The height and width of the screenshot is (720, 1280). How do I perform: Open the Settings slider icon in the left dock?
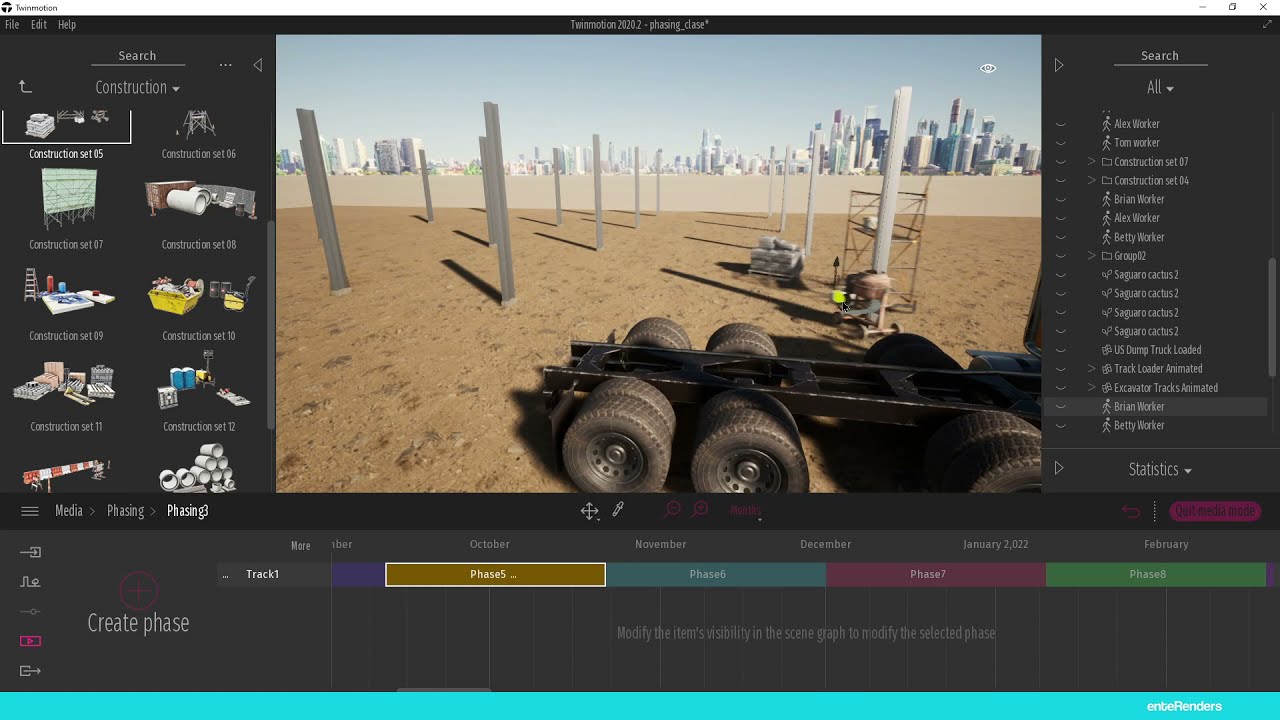[x=30, y=612]
